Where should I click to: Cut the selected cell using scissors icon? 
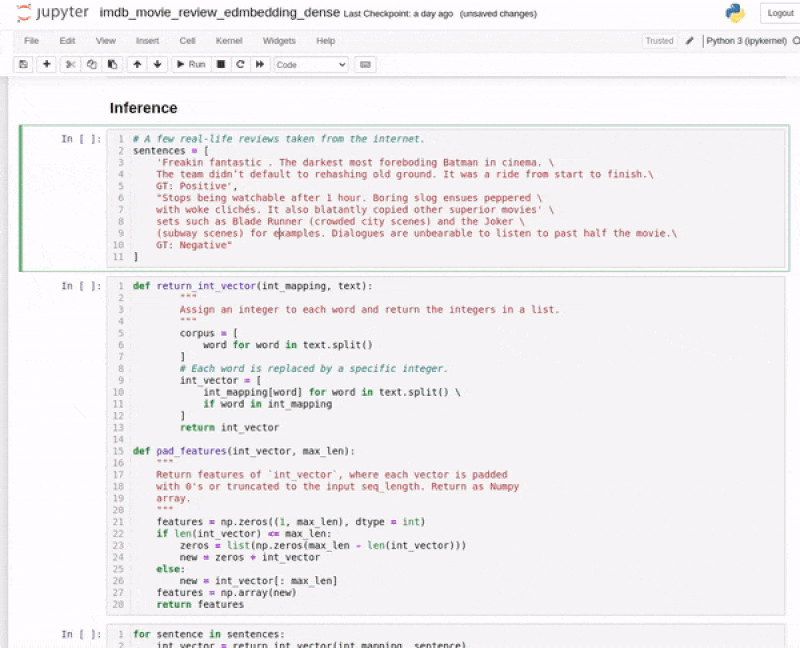click(70, 64)
